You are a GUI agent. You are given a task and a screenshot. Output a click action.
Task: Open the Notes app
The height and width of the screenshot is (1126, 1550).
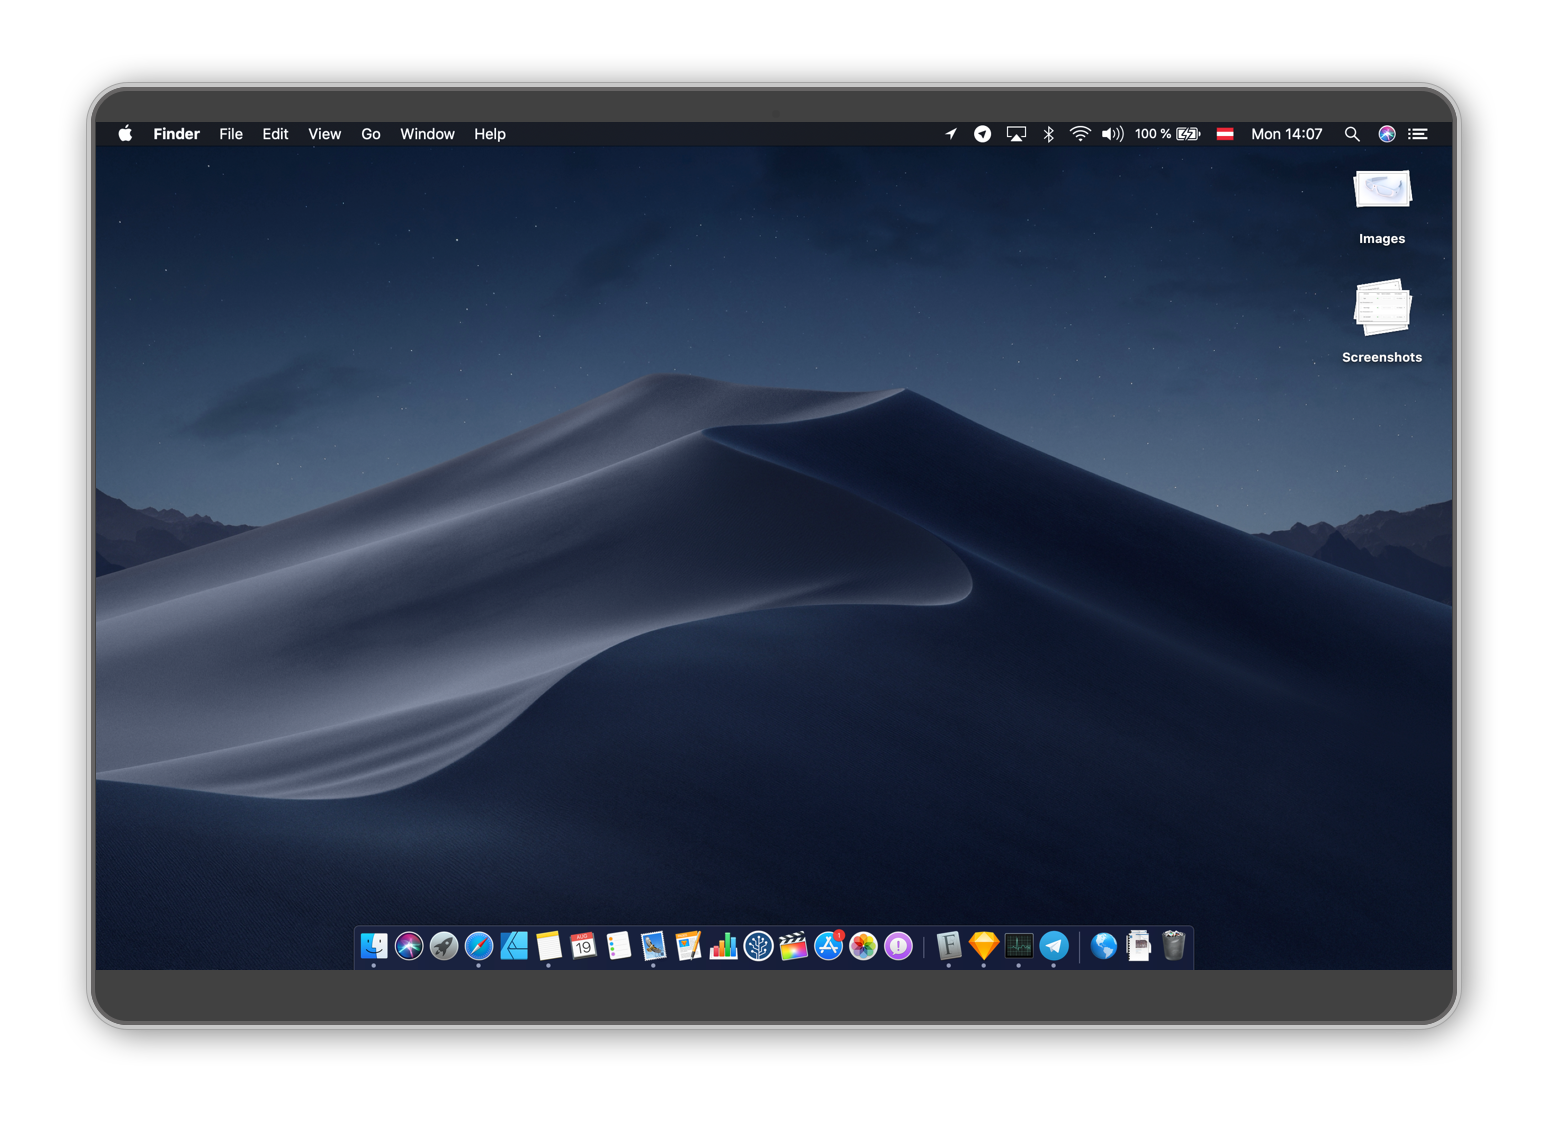[x=549, y=946]
